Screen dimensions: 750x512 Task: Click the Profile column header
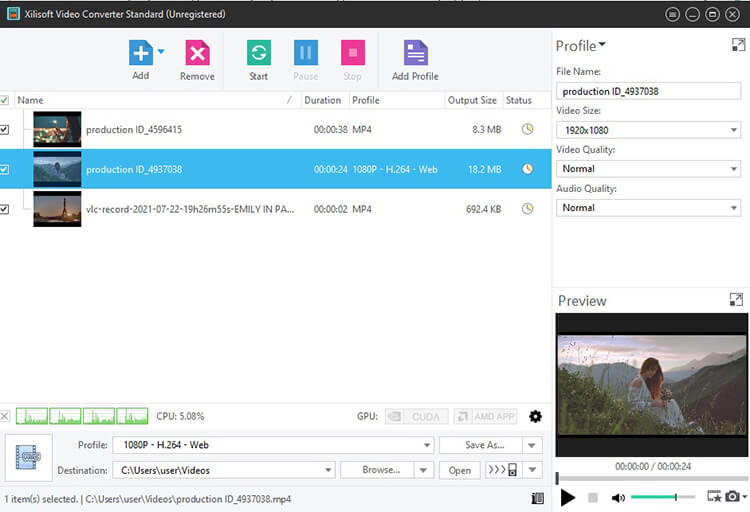click(397, 100)
